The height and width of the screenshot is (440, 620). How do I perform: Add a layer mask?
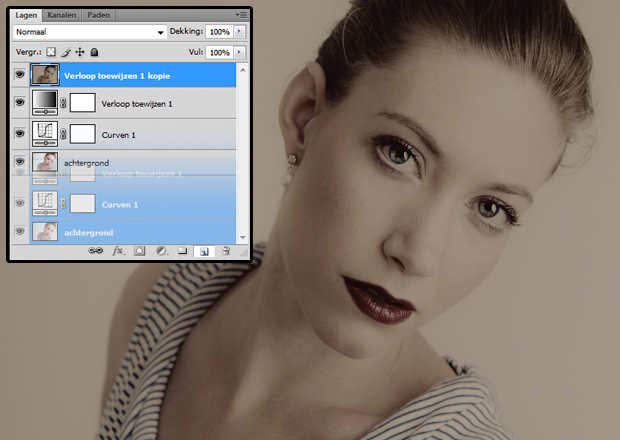[x=139, y=251]
